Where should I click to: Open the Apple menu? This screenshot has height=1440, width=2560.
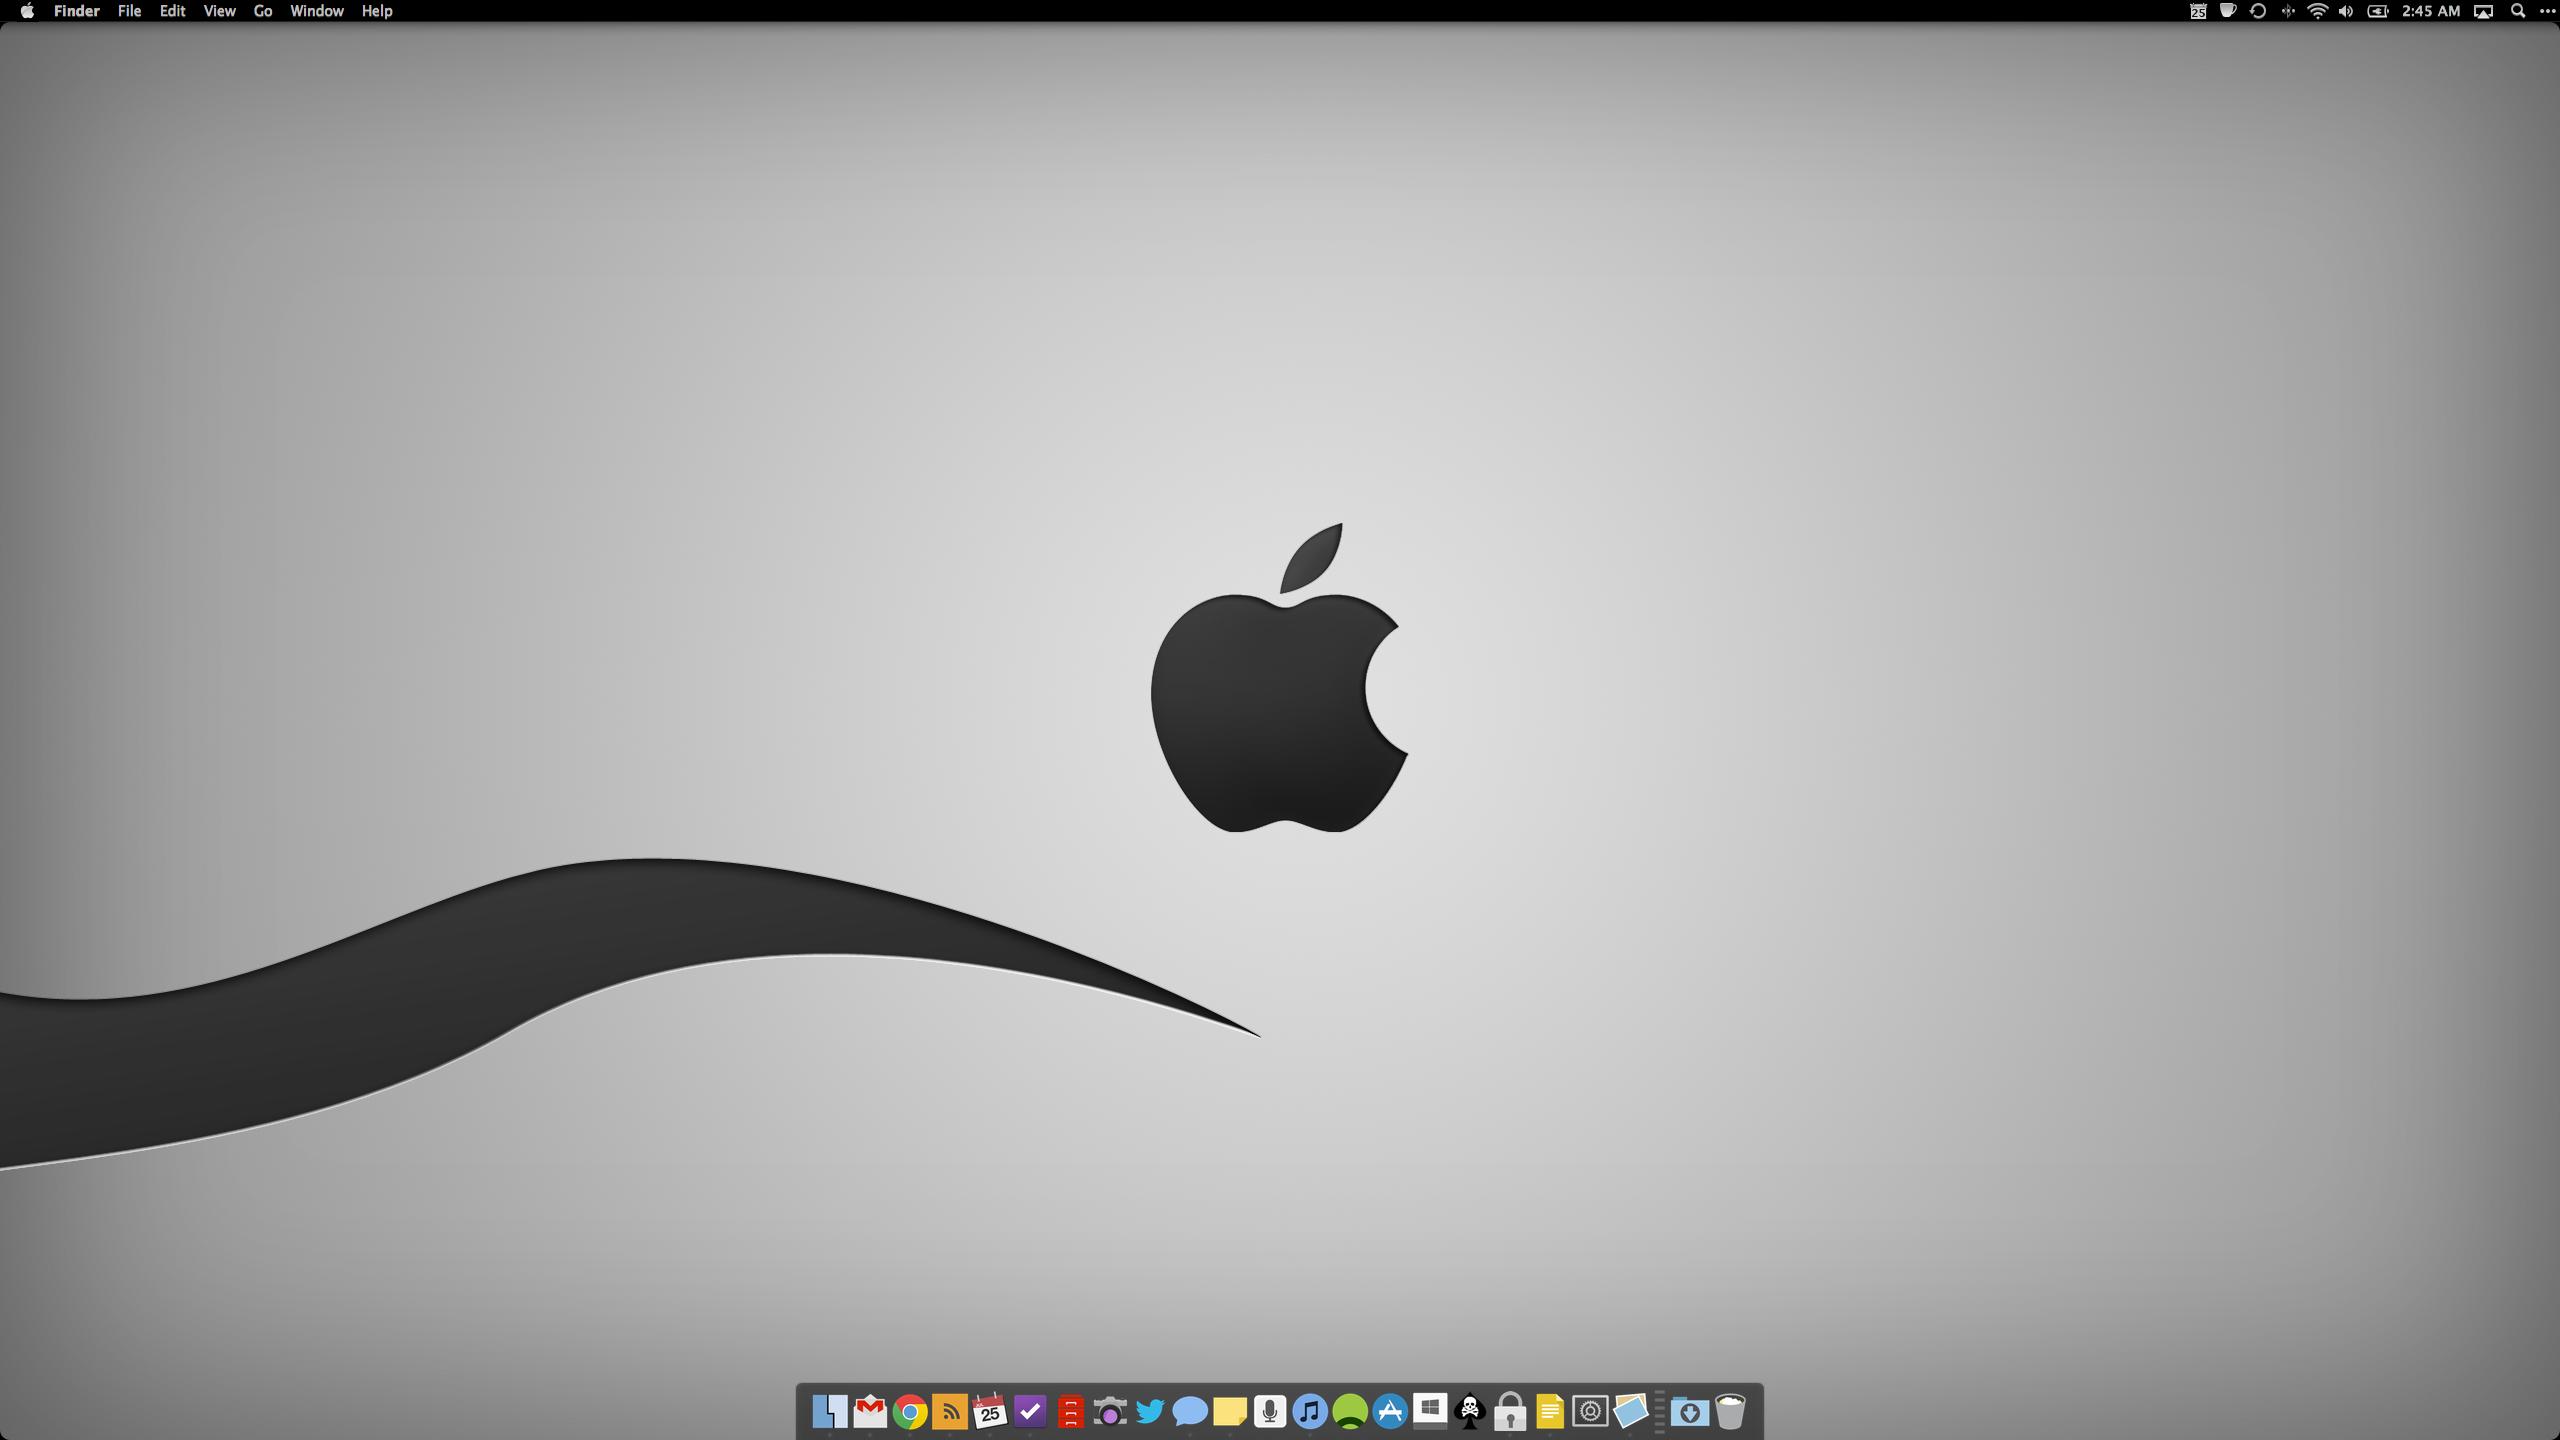click(27, 11)
